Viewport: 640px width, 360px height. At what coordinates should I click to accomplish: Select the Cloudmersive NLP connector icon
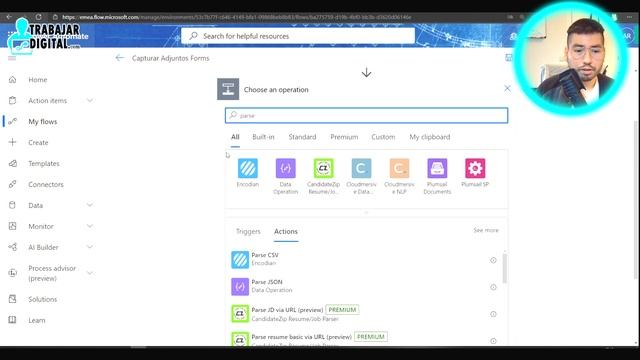399,168
